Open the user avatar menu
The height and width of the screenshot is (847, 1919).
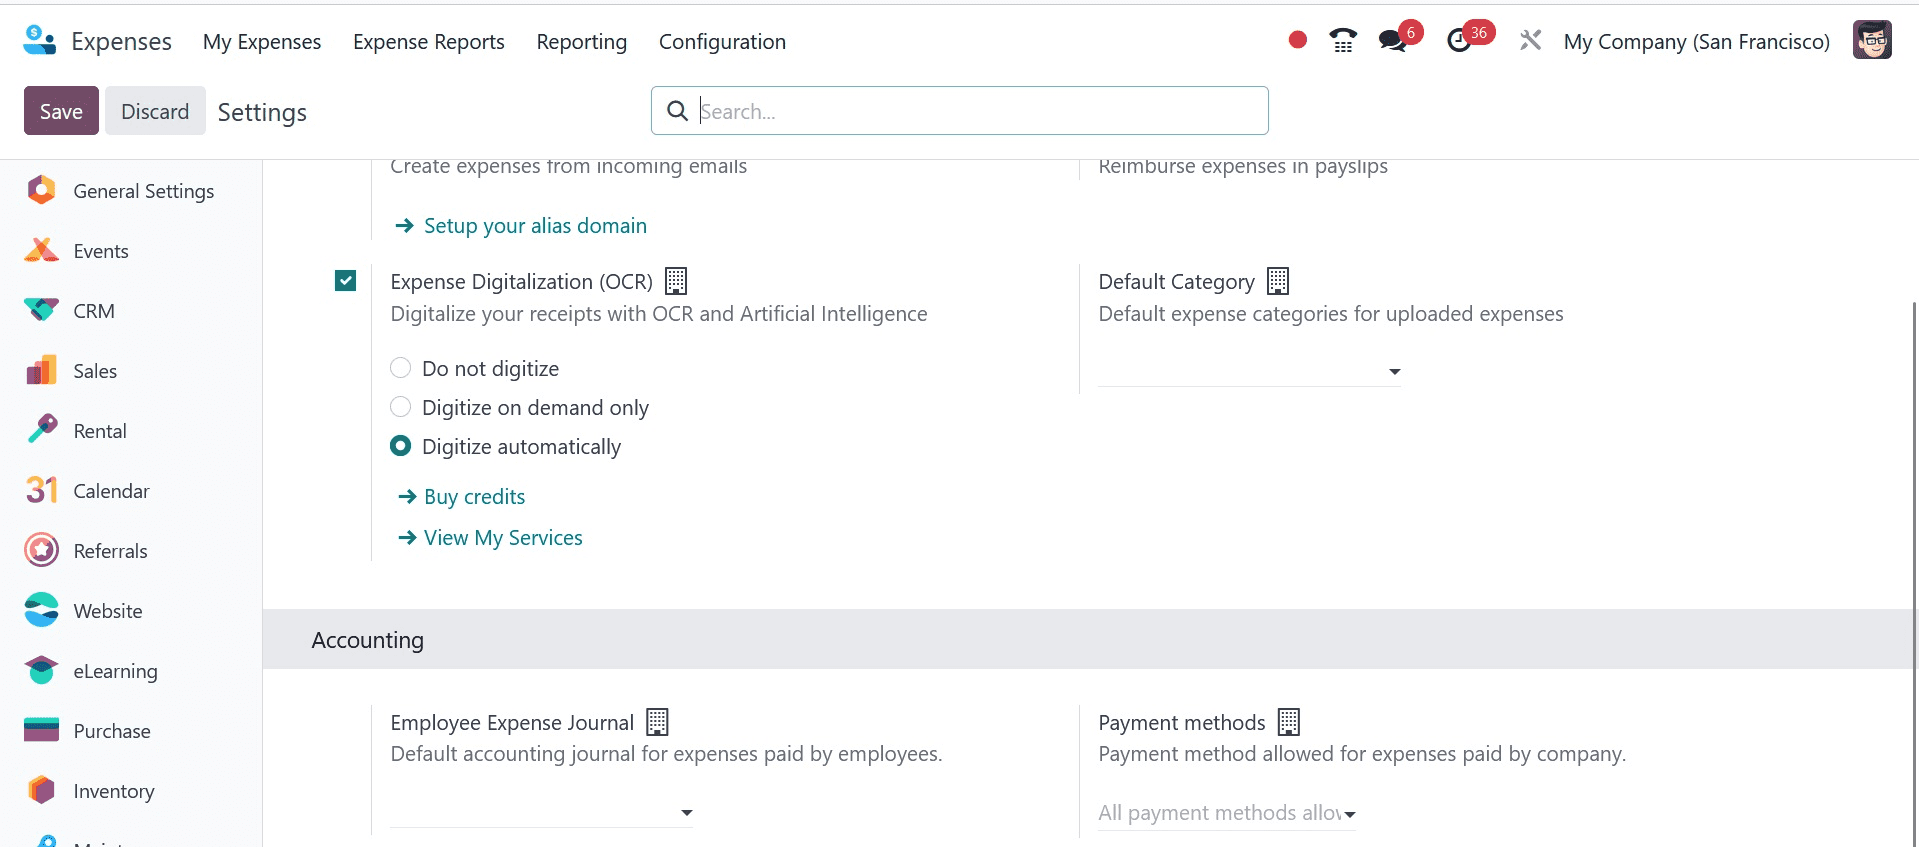(x=1872, y=41)
